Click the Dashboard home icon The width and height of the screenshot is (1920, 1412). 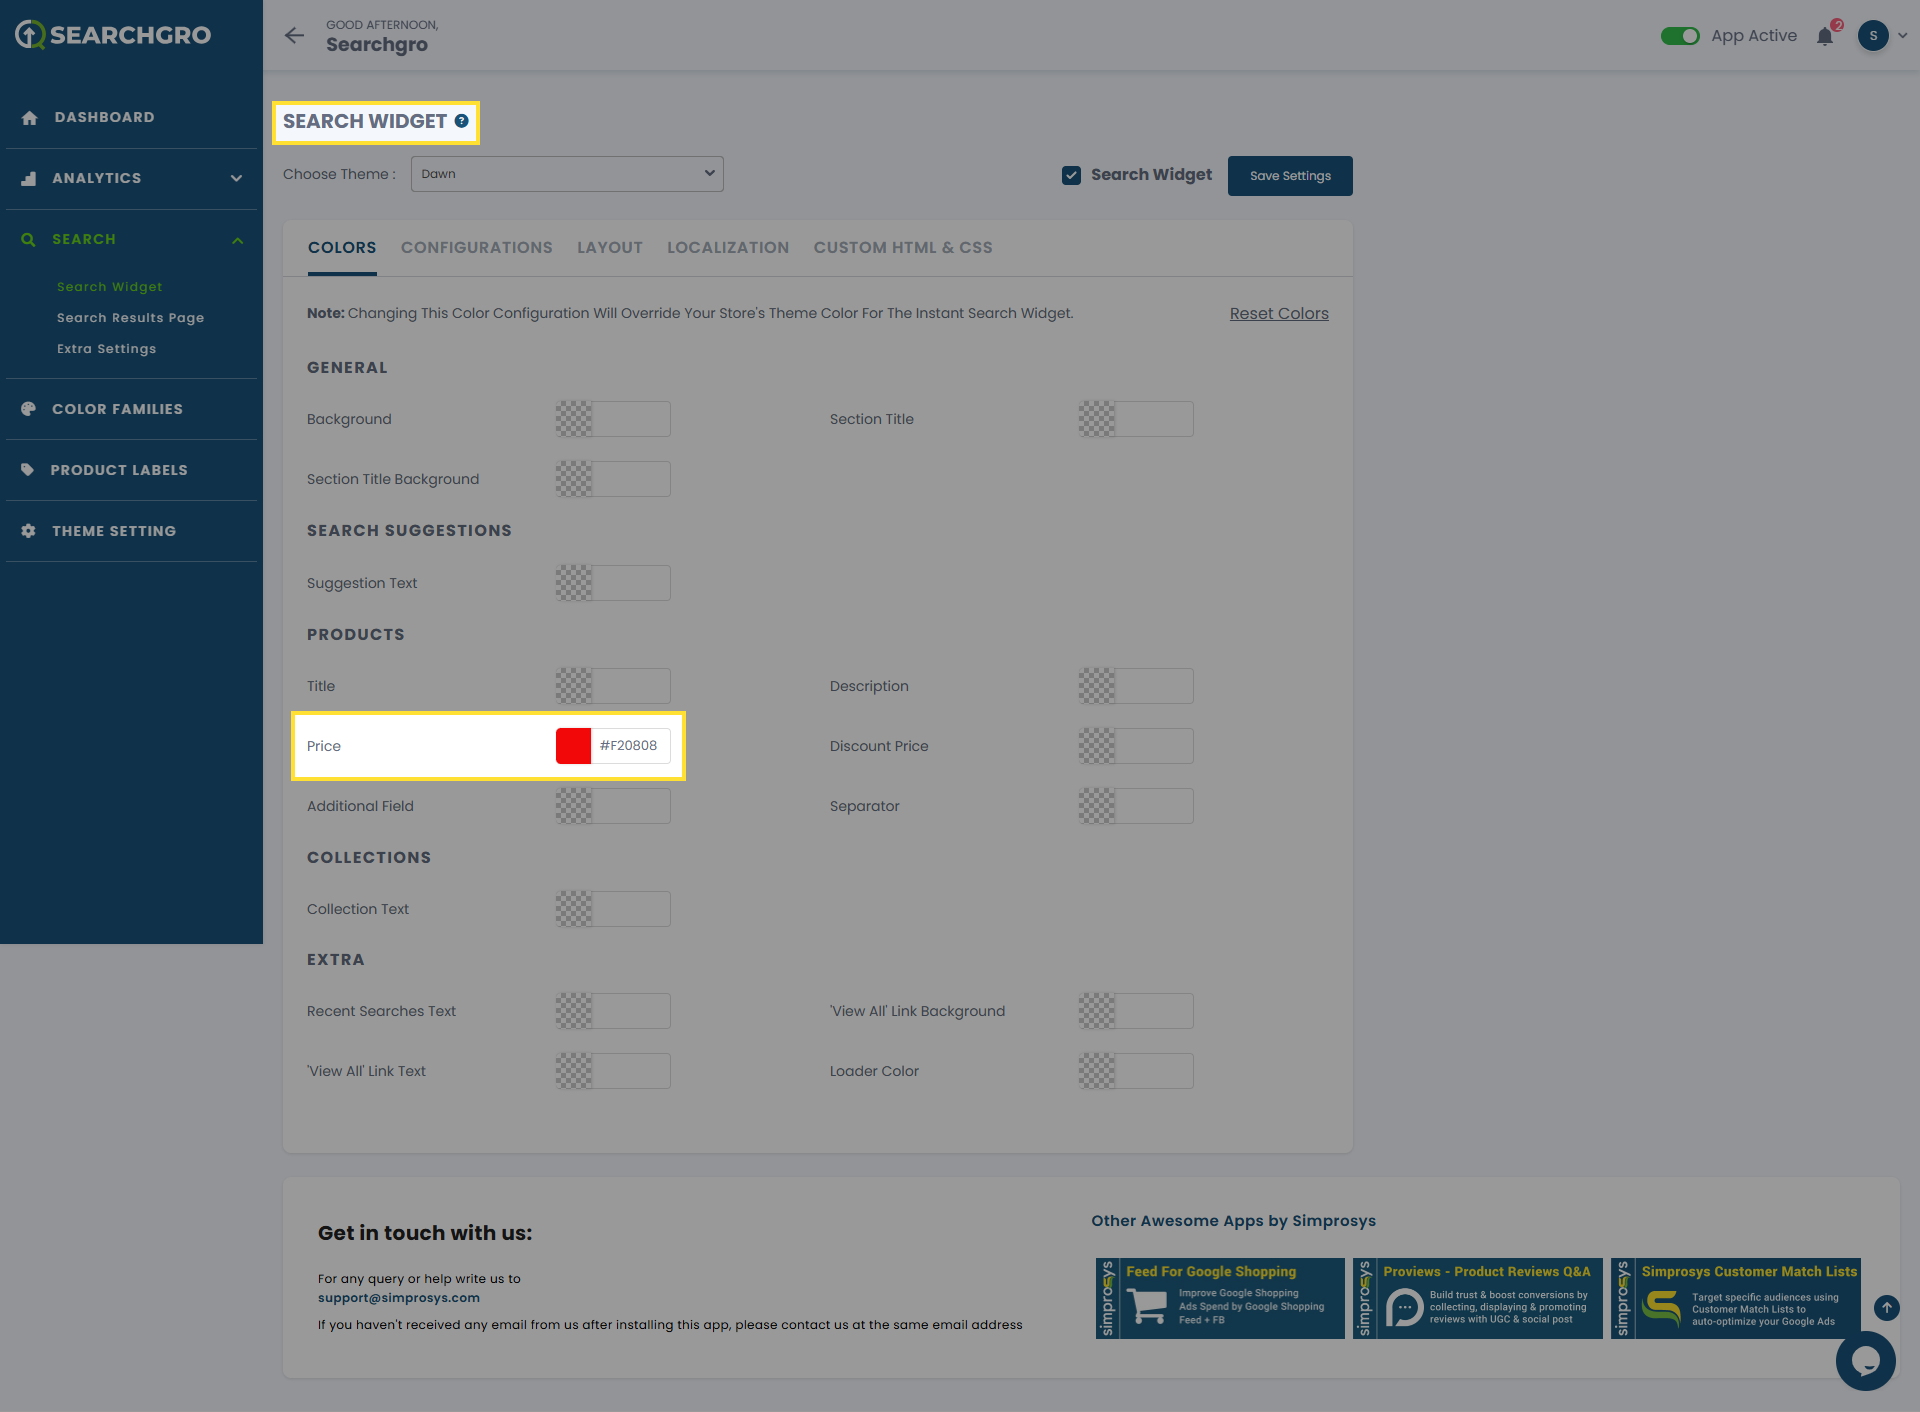pos(29,118)
